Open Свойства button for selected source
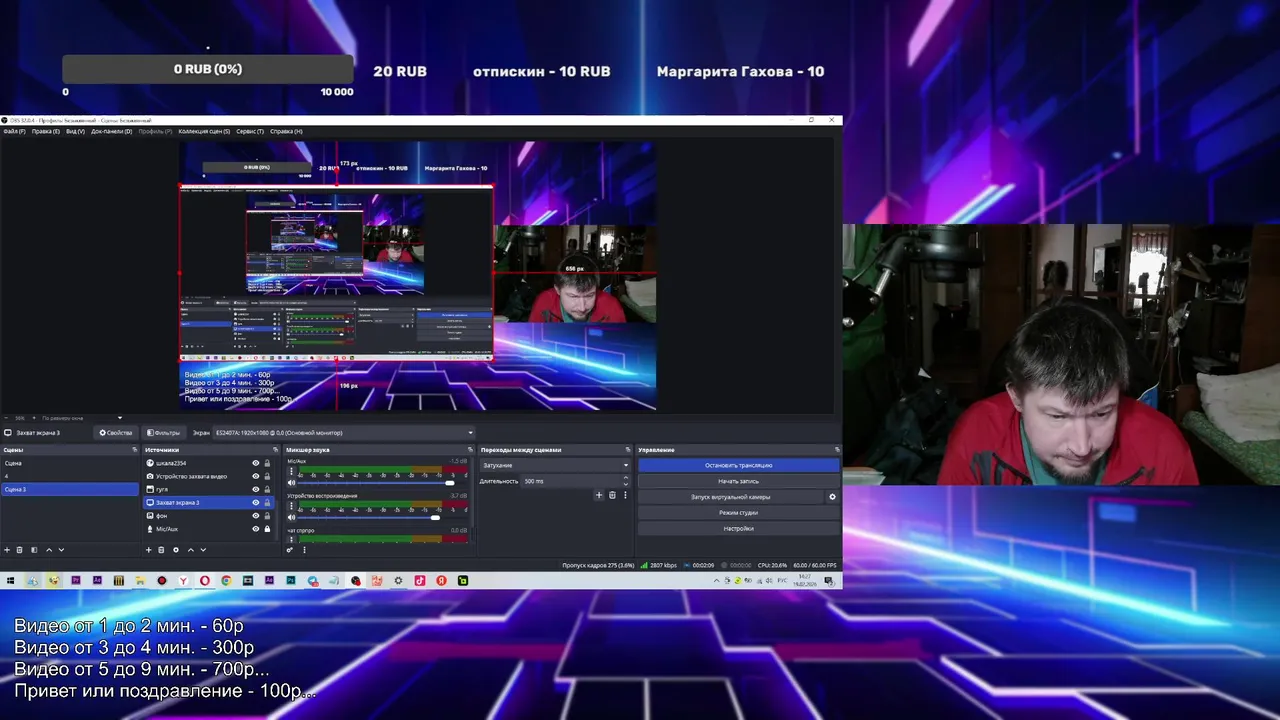The height and width of the screenshot is (720, 1280). pos(116,433)
